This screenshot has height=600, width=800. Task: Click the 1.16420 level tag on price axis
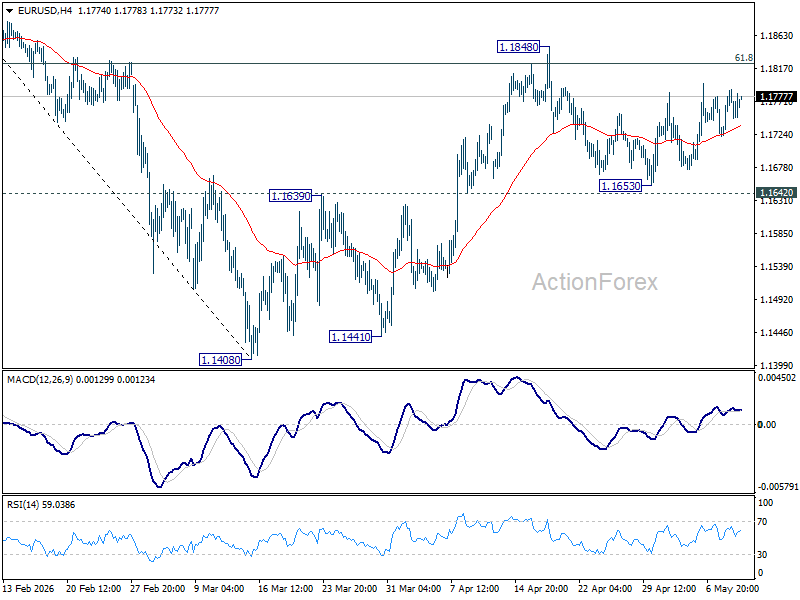click(x=776, y=192)
